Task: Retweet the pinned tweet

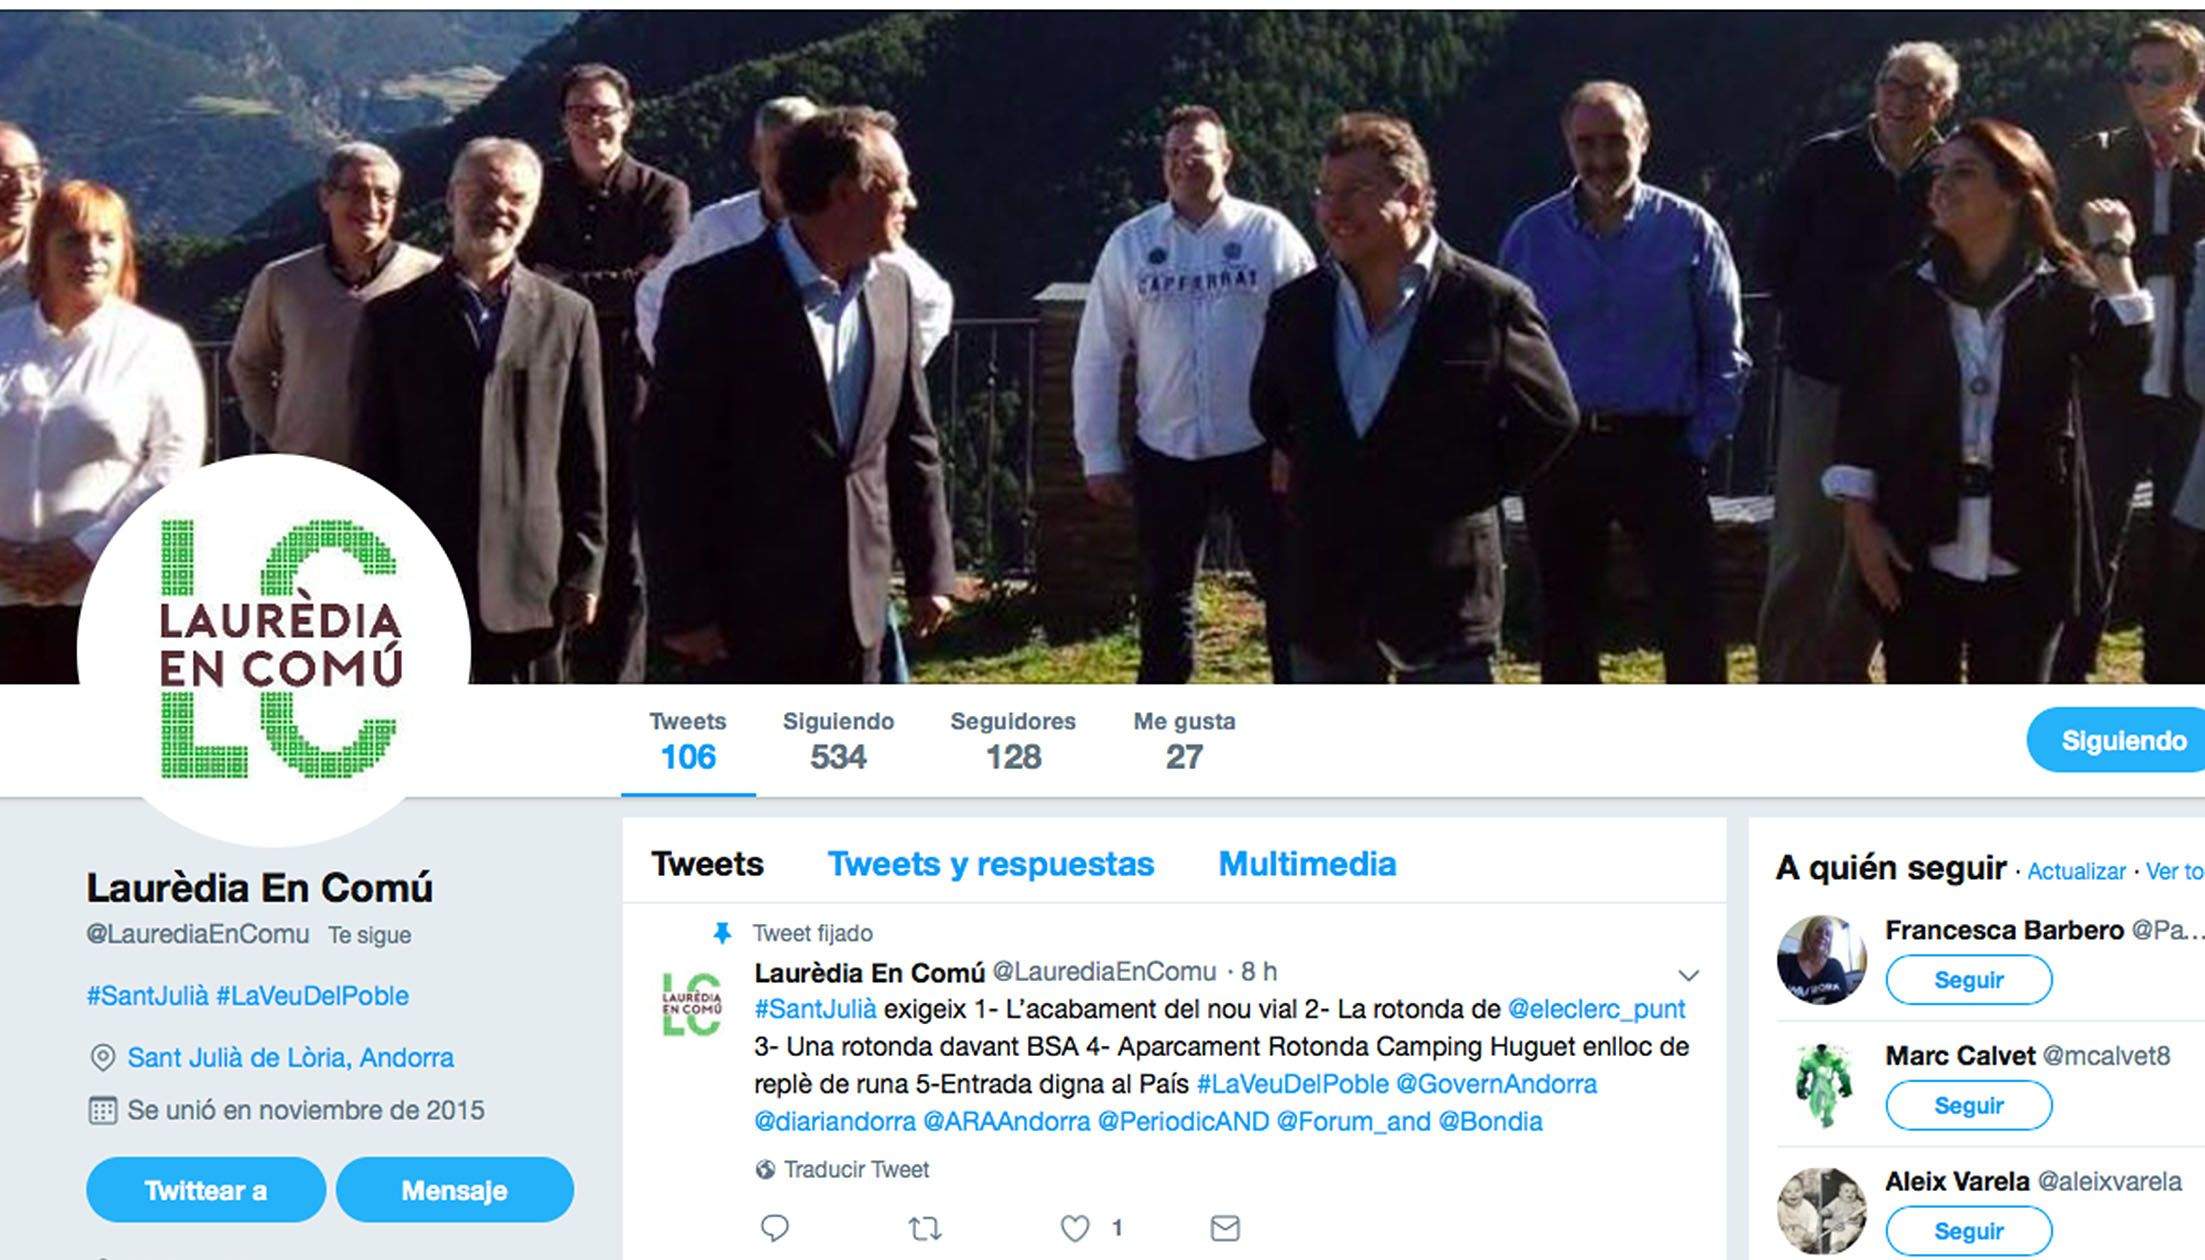Action: (925, 1227)
